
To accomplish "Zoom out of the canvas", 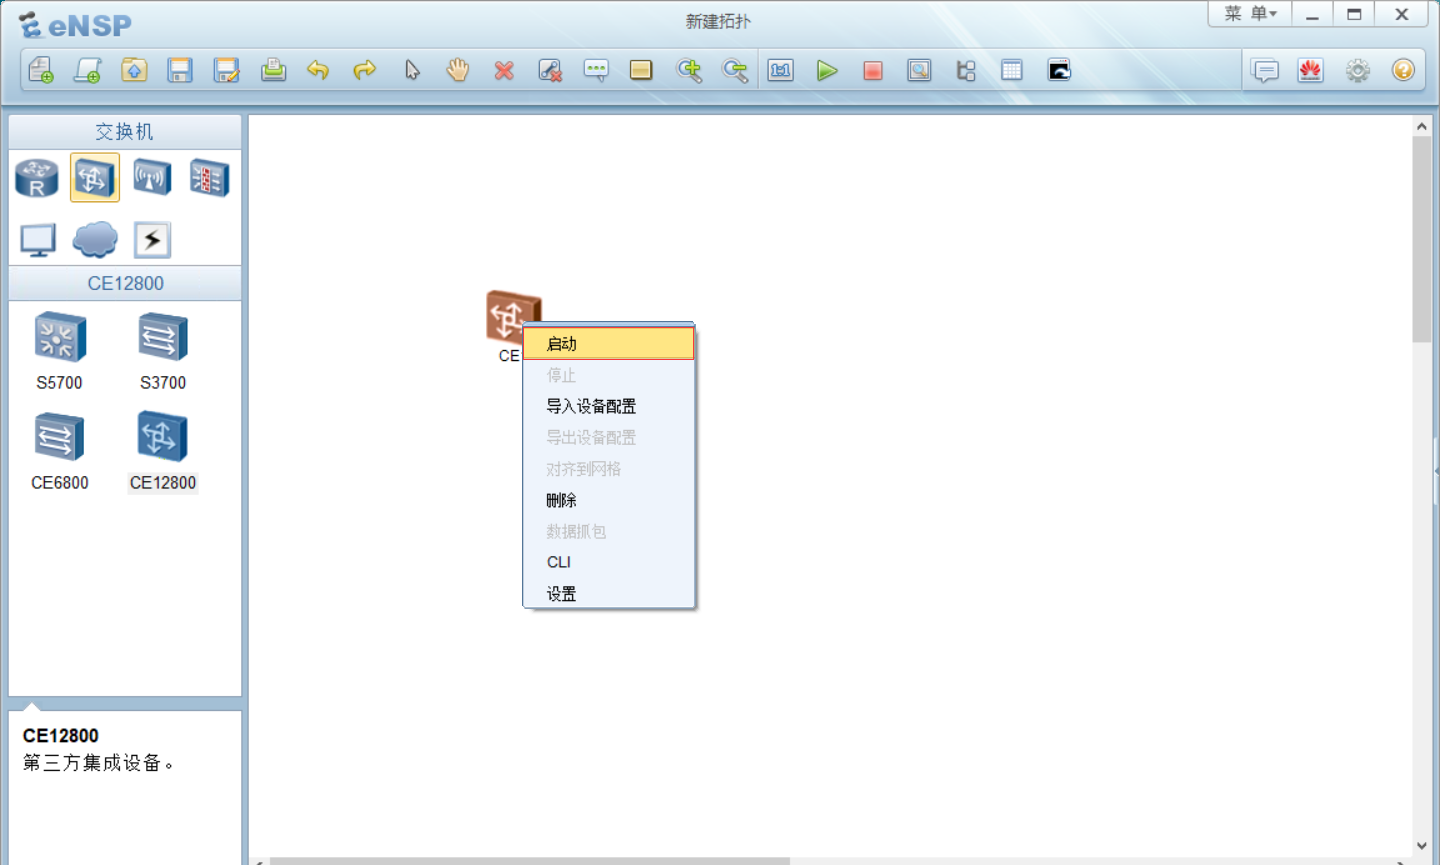I will click(735, 70).
